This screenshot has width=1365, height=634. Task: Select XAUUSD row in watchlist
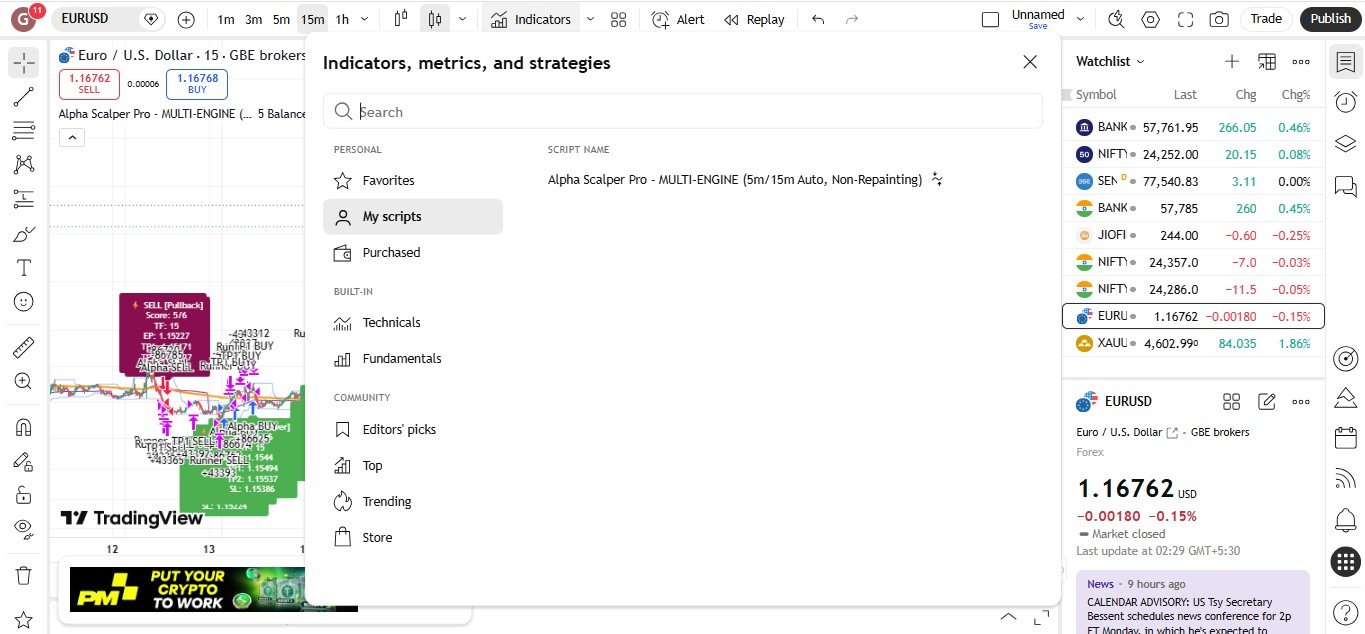click(x=1192, y=344)
